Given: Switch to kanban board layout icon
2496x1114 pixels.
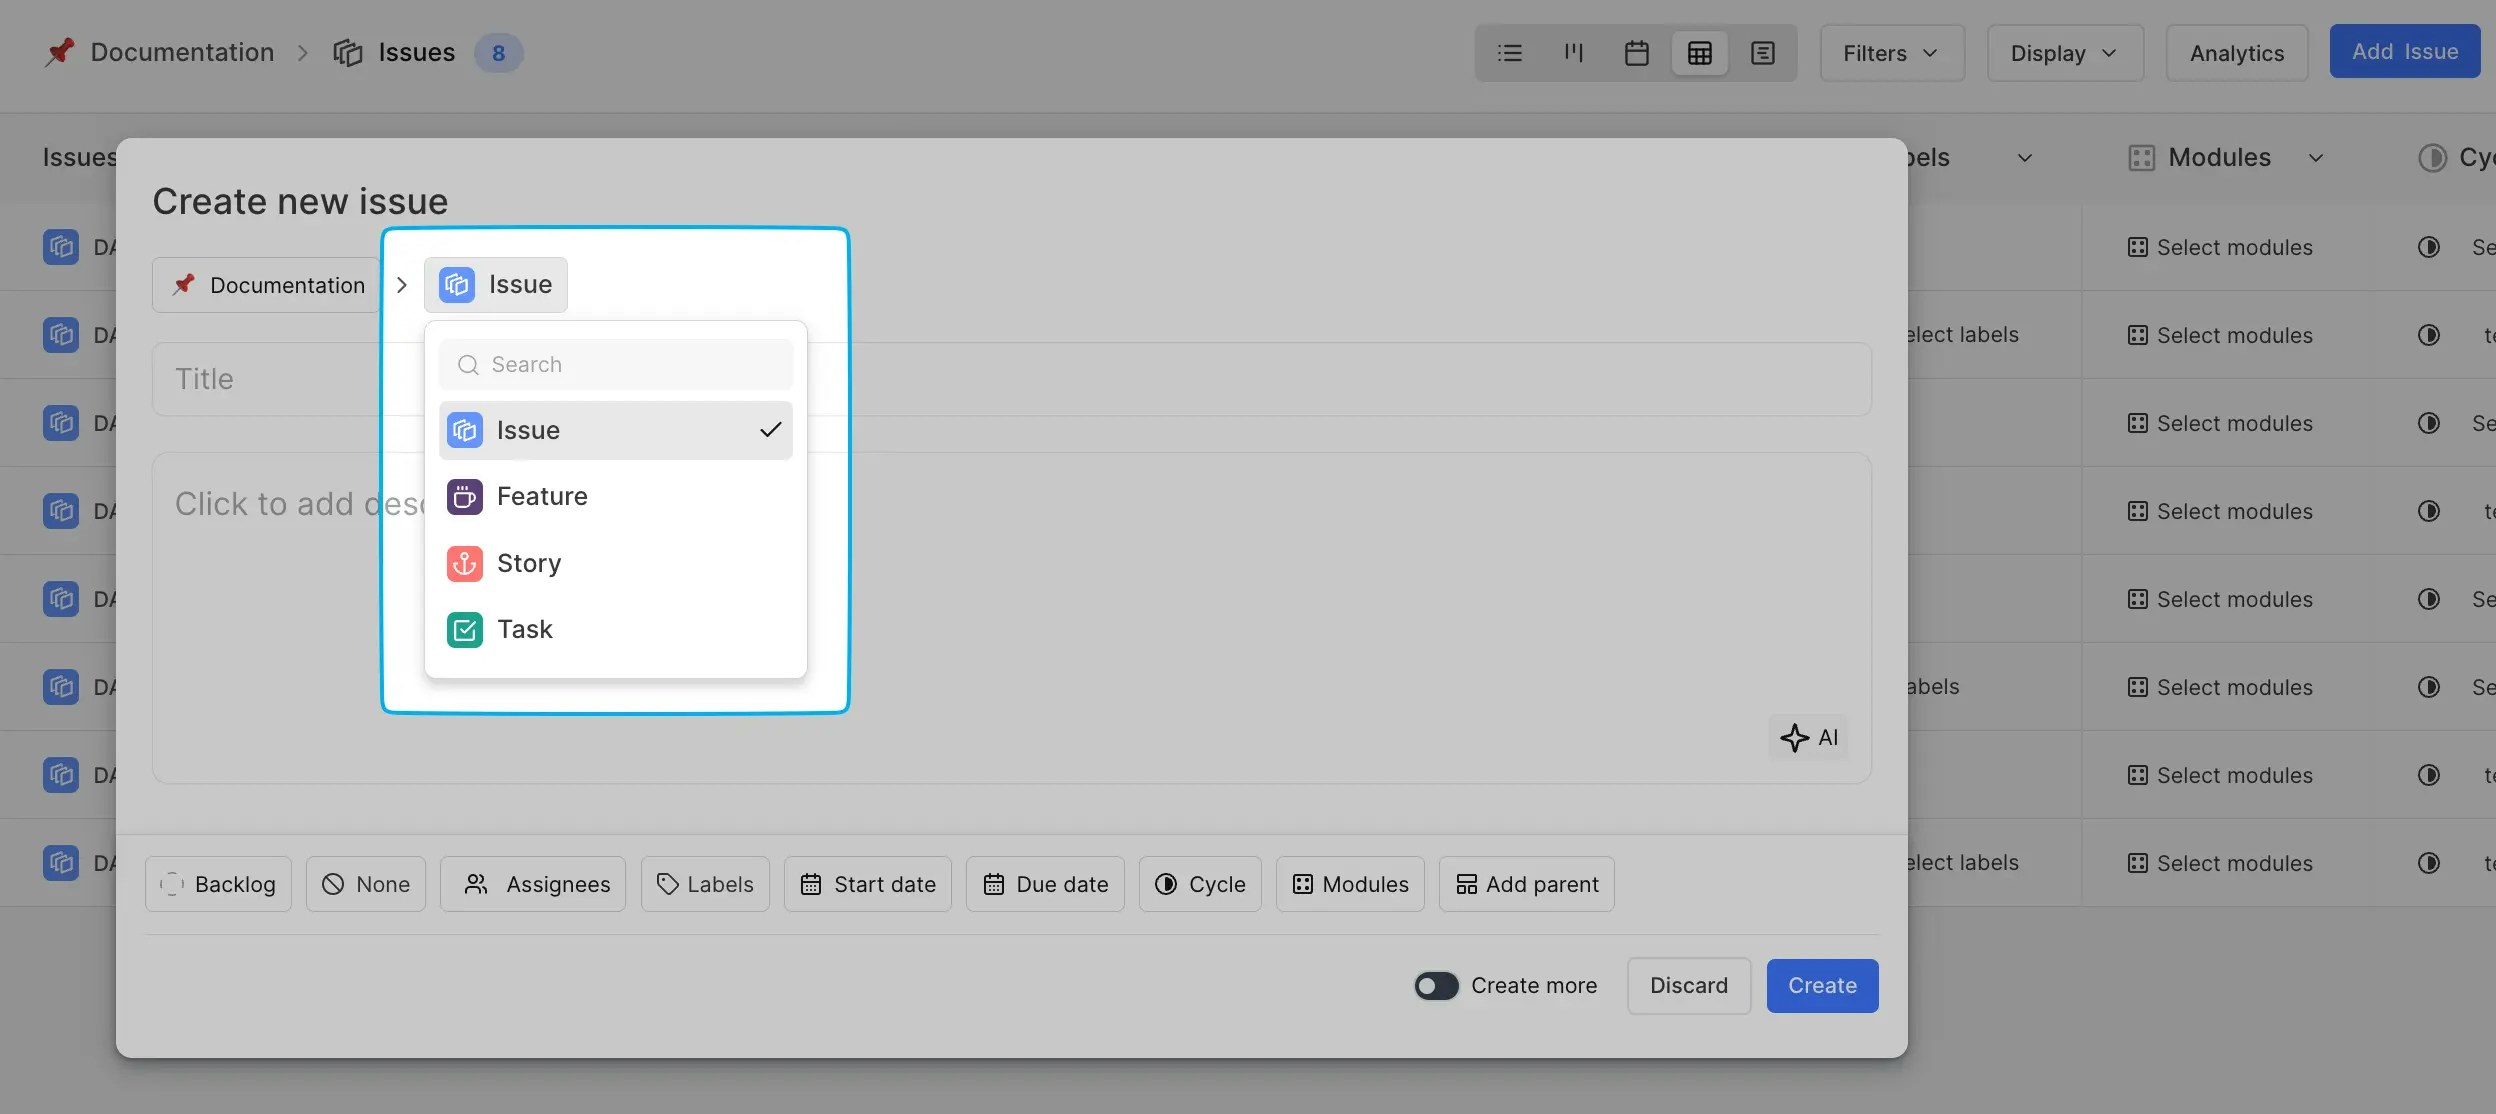Looking at the screenshot, I should click(x=1573, y=53).
